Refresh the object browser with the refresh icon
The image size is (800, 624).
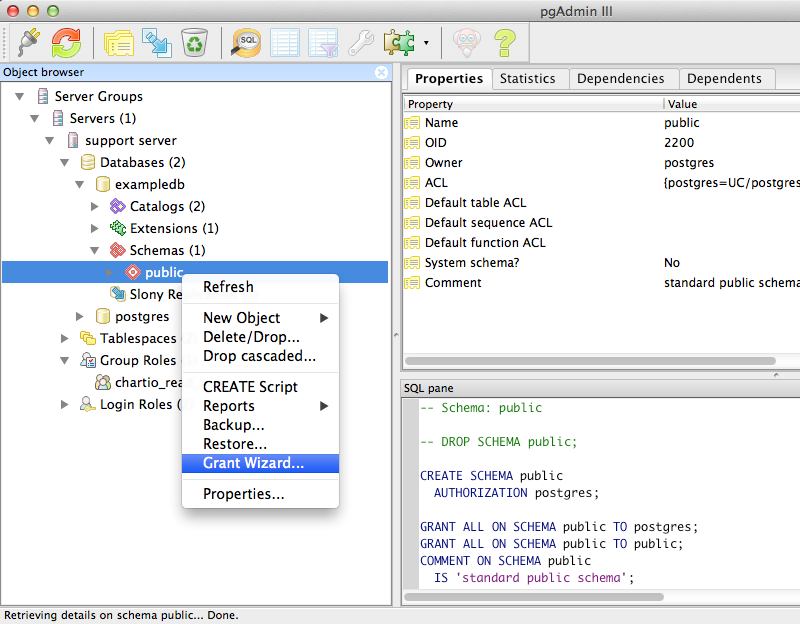coord(64,42)
